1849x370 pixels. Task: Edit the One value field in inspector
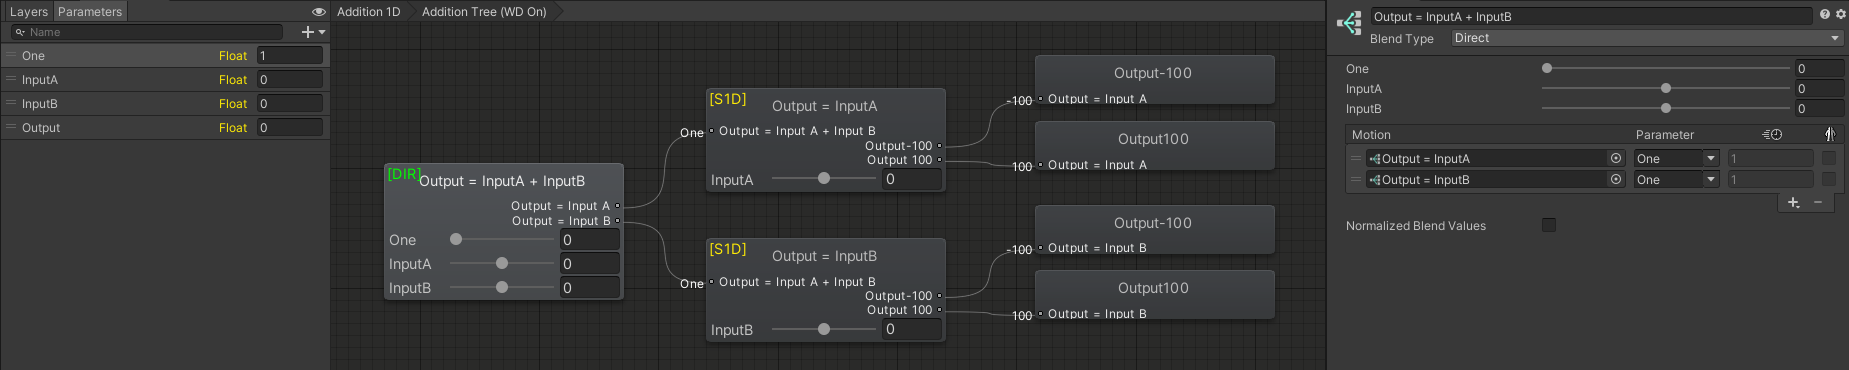1819,68
